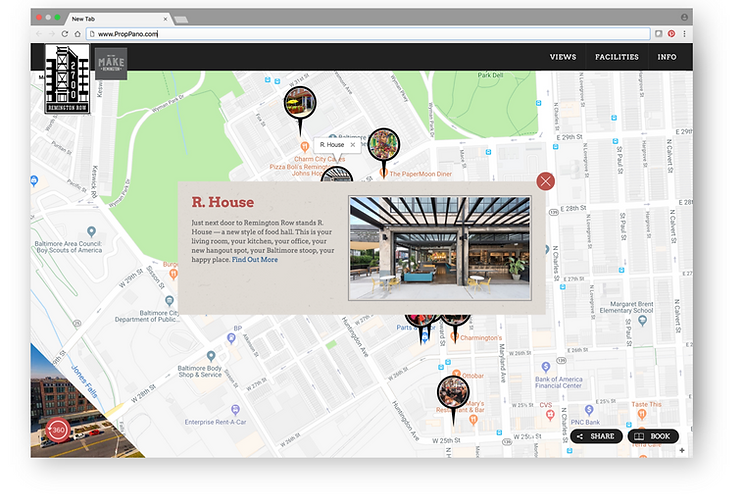The image size is (743, 504).
Task: Click Baltimore City Department of Public marker
Action: 169,301
